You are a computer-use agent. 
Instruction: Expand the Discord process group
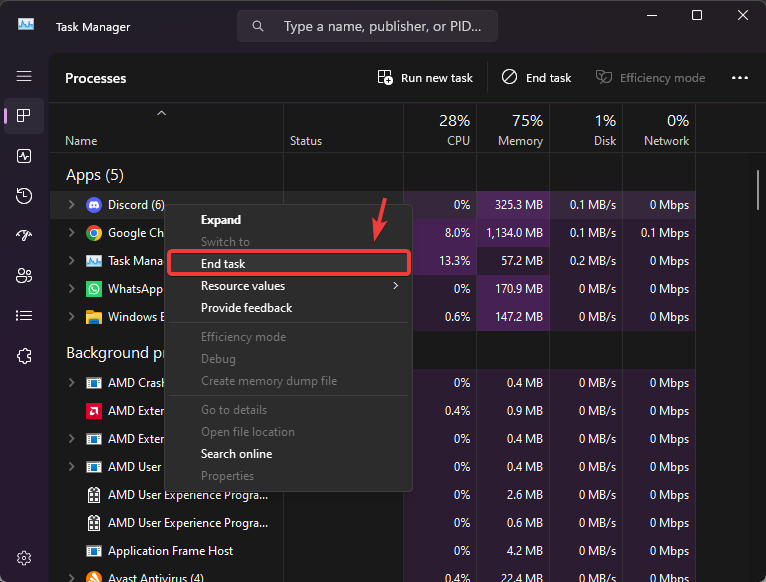[x=71, y=205]
